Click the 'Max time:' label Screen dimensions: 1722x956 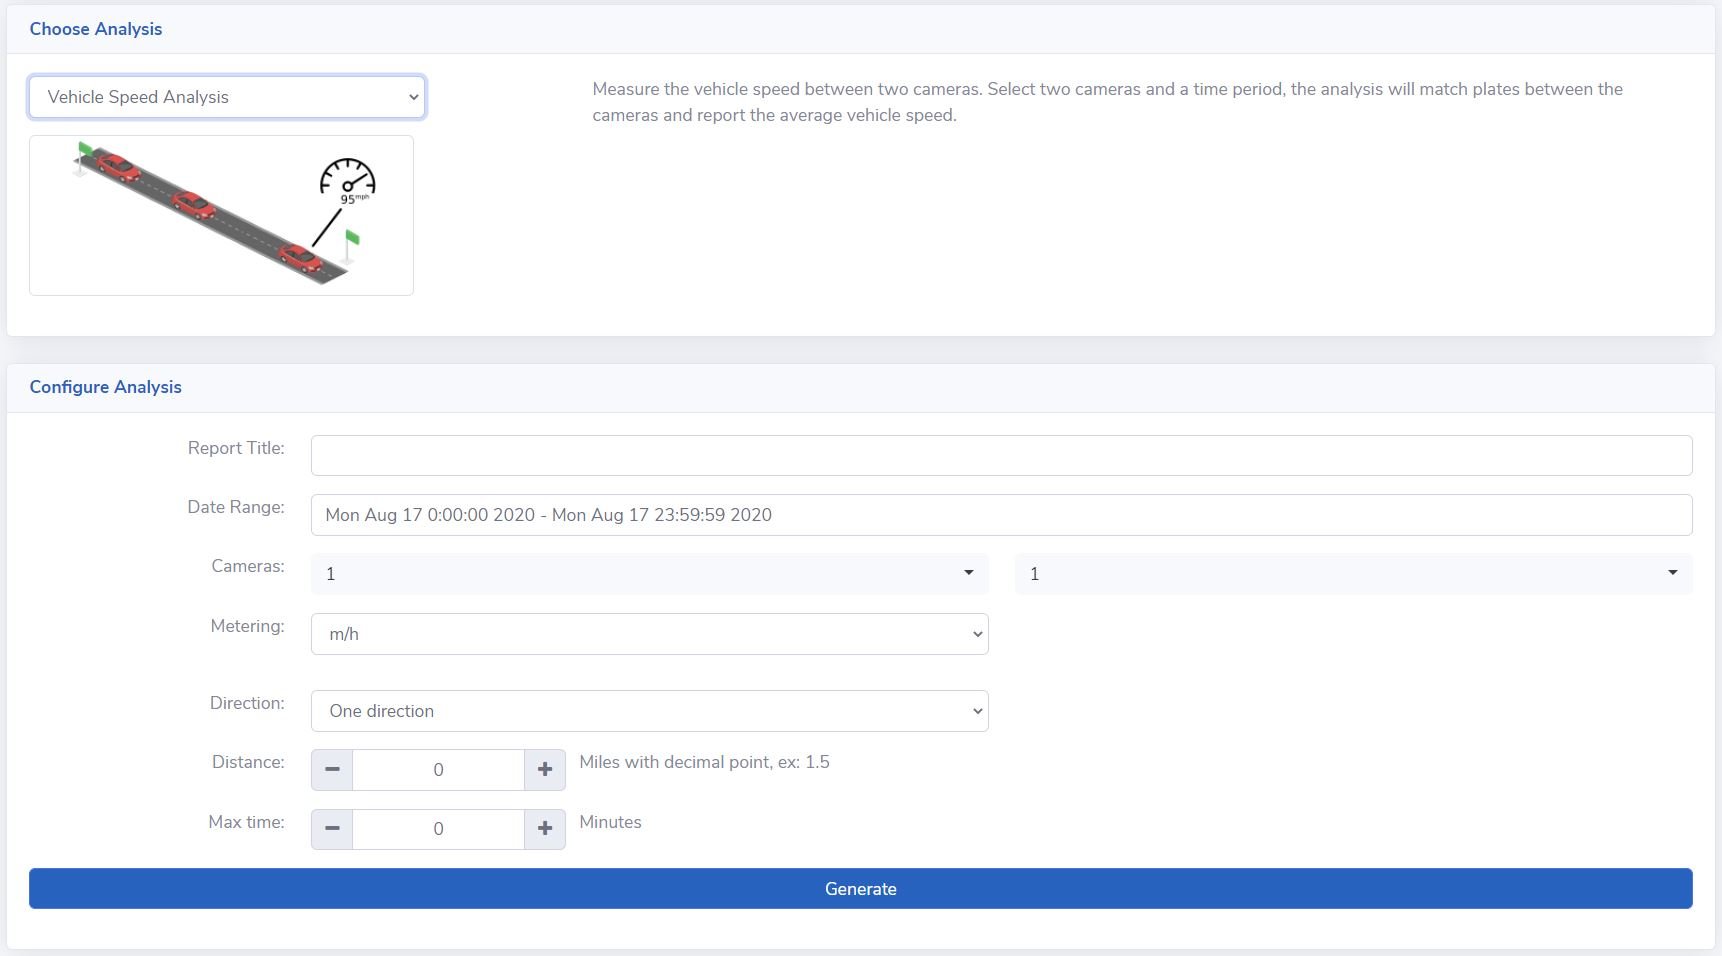[246, 822]
